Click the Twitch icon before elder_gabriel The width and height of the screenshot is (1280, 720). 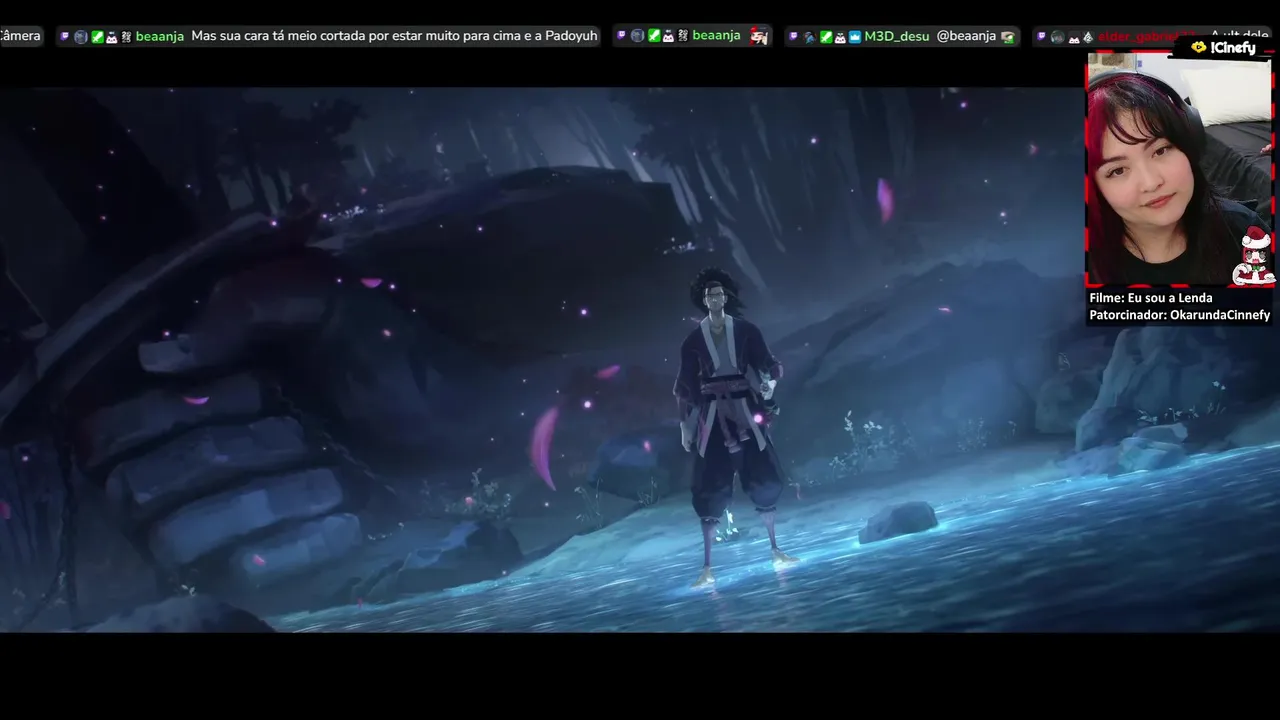click(1041, 36)
